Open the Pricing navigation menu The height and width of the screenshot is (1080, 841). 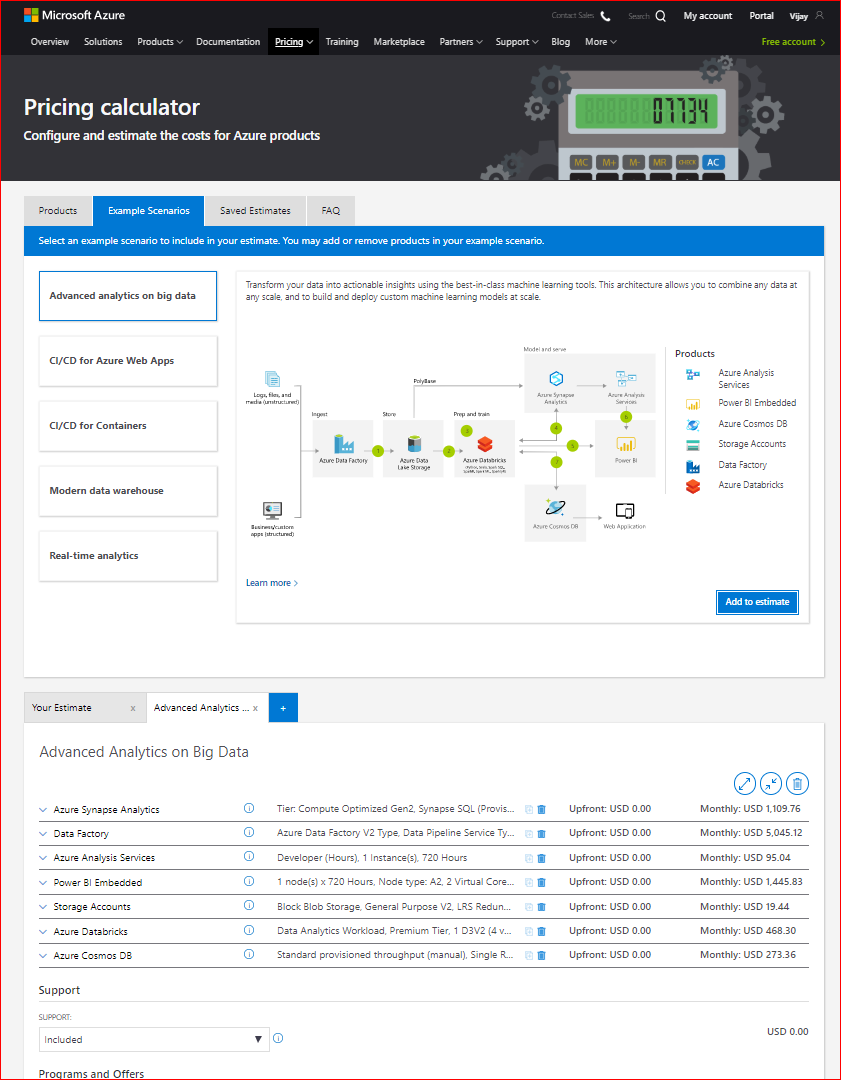[293, 42]
